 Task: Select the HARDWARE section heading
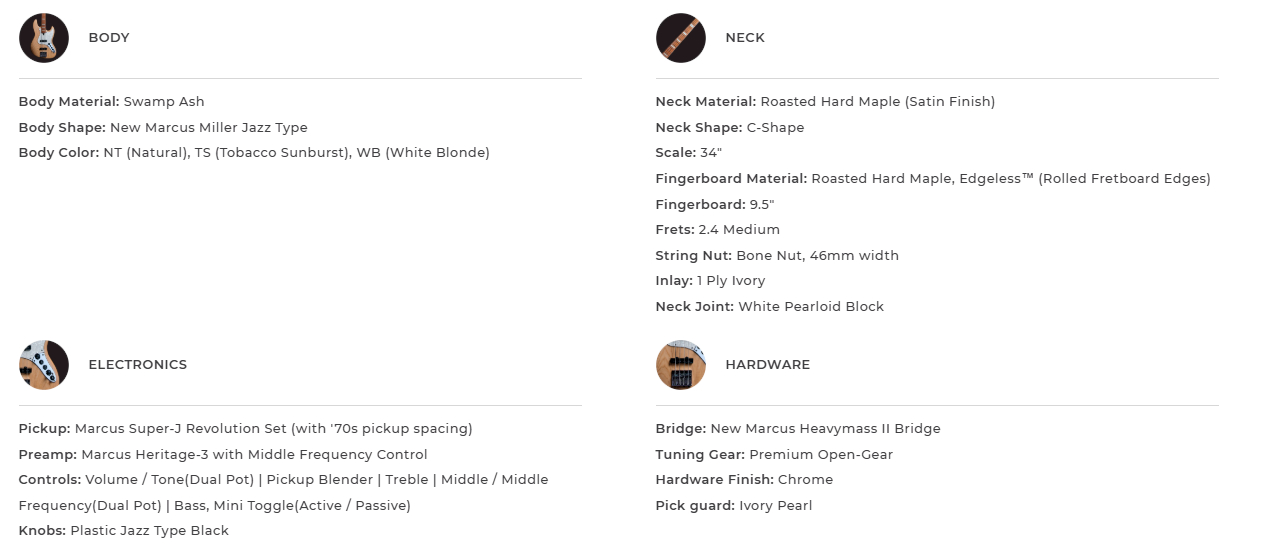coord(768,365)
